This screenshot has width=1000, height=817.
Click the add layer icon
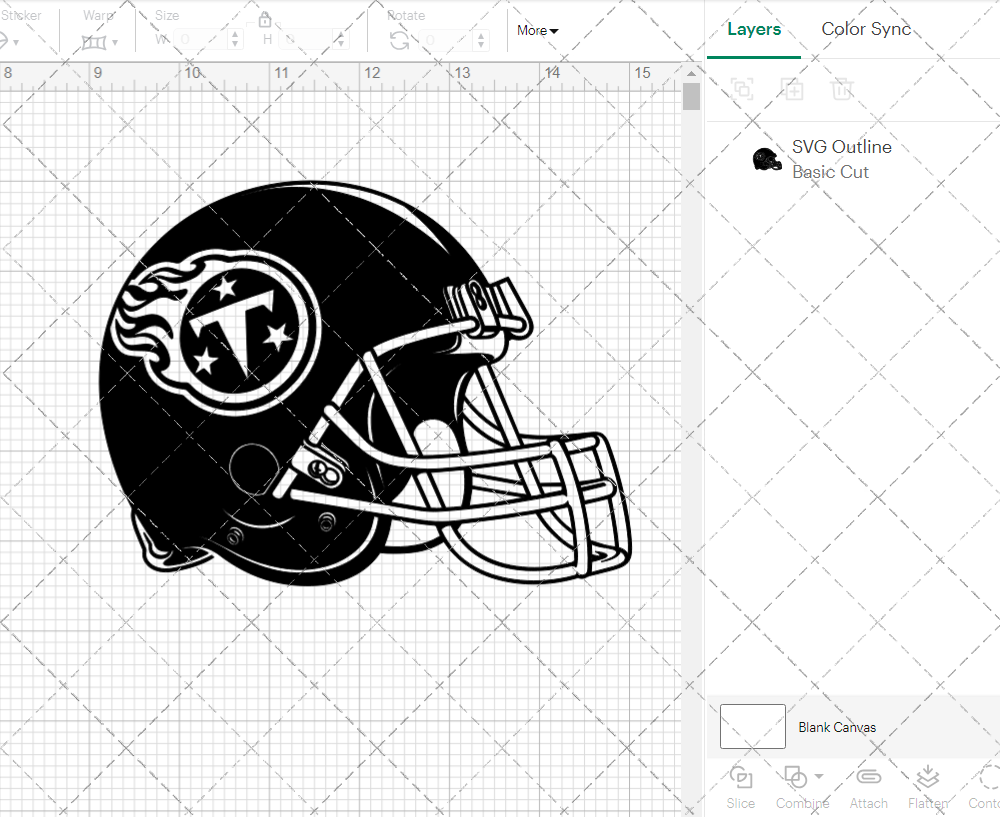(793, 89)
